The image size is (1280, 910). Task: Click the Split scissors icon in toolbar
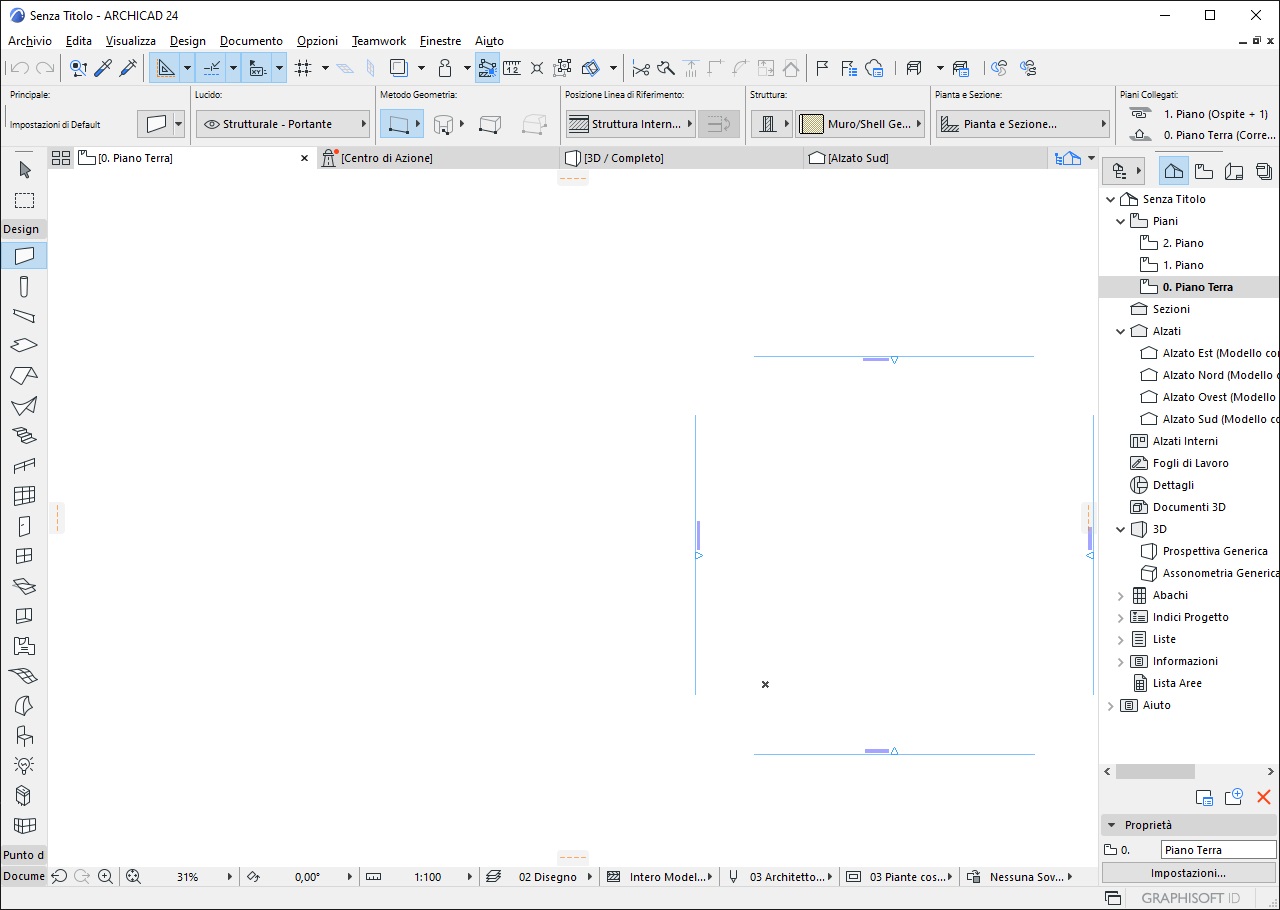click(641, 68)
